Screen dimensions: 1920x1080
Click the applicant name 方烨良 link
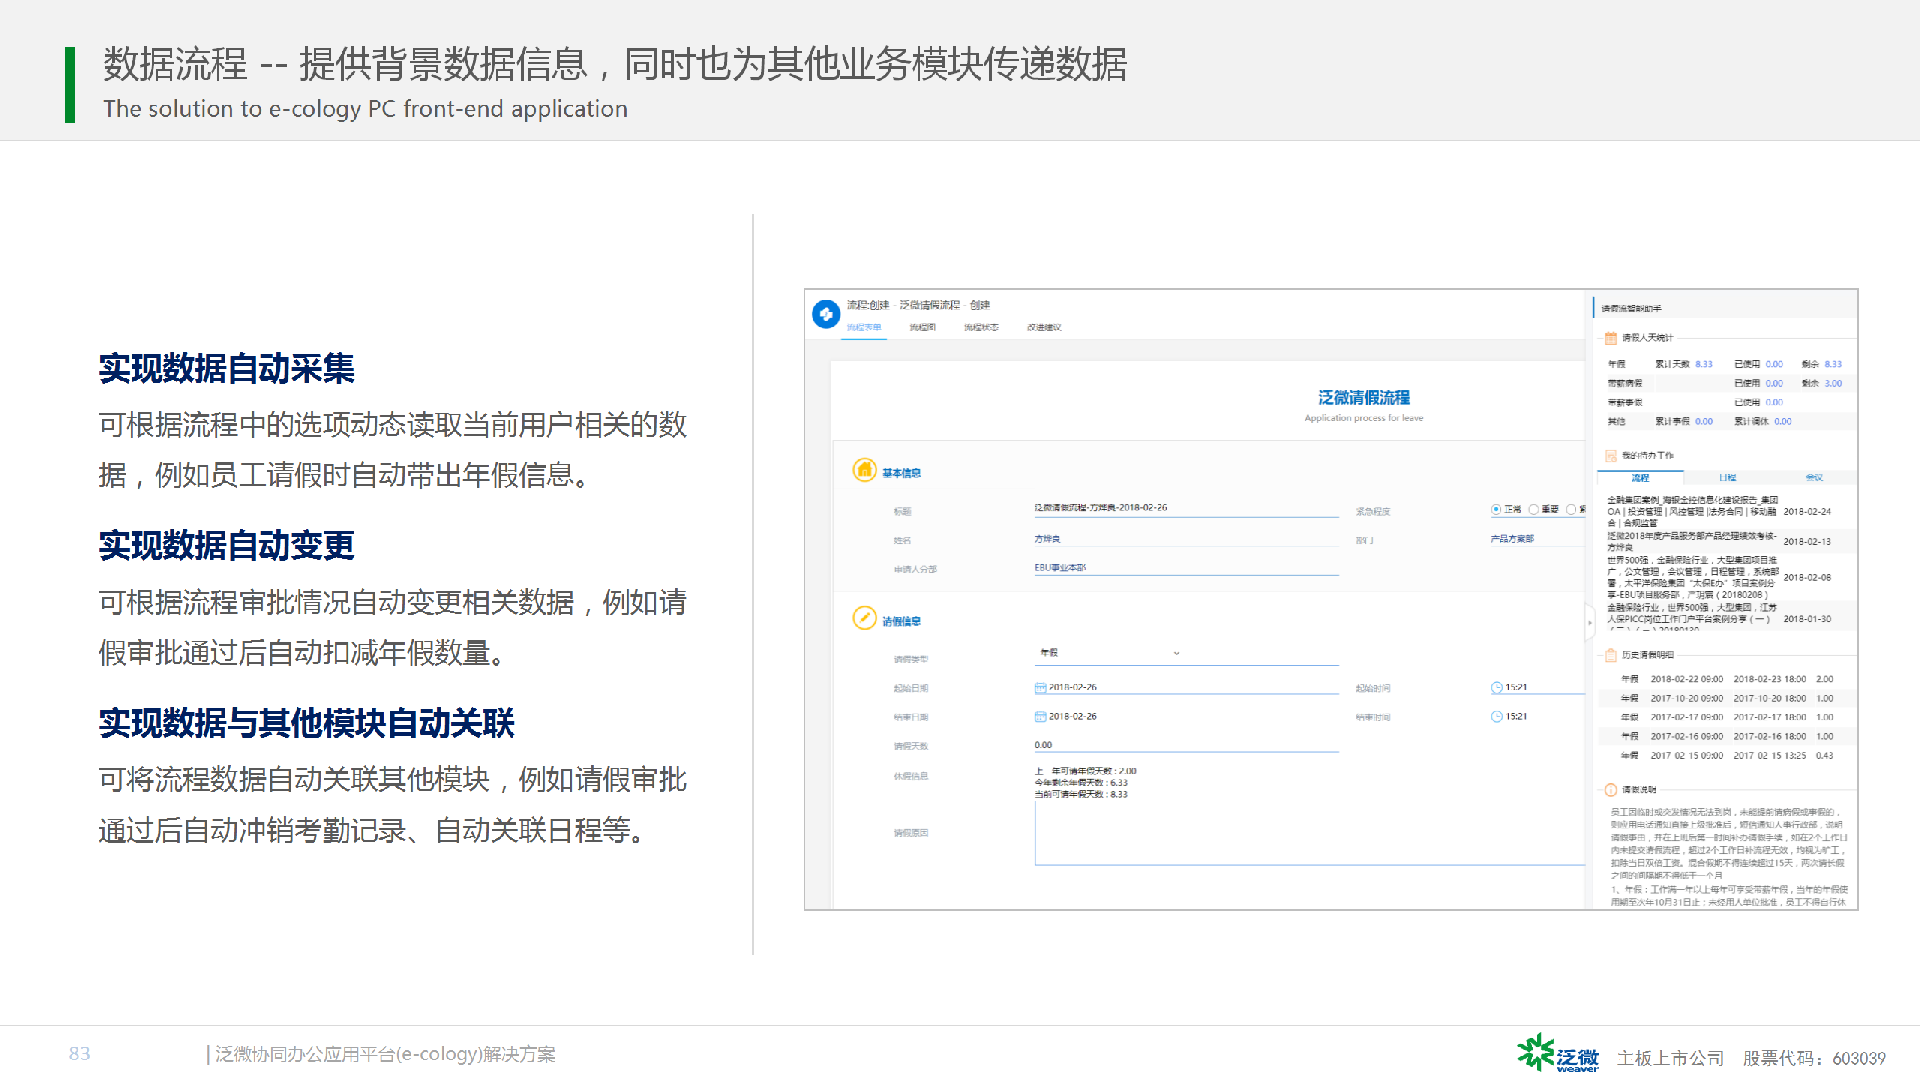pos(1047,539)
